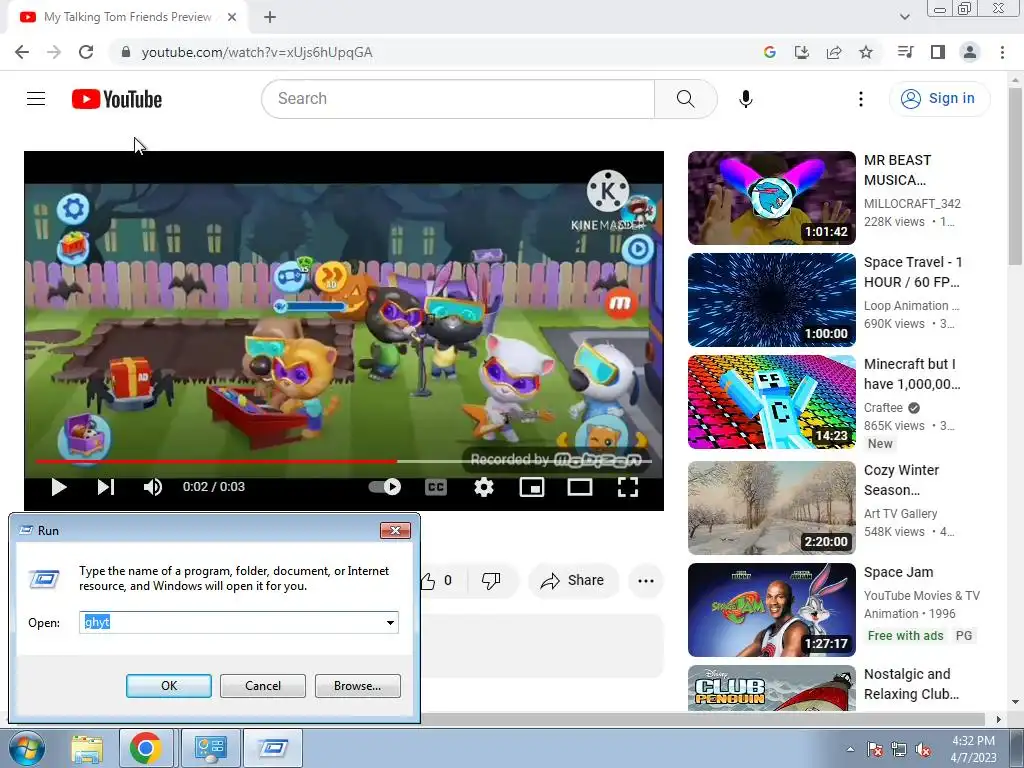Open MR BEAST MUSICA video thumbnail
The image size is (1024, 768).
tap(771, 198)
